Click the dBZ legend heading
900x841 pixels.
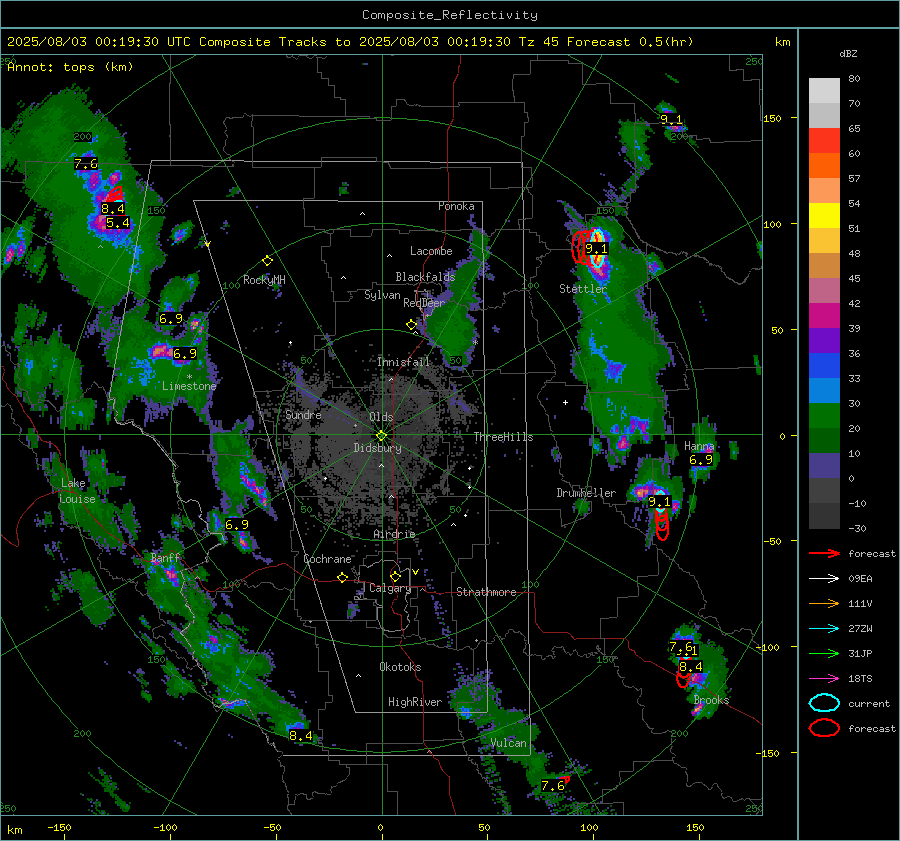tap(848, 53)
